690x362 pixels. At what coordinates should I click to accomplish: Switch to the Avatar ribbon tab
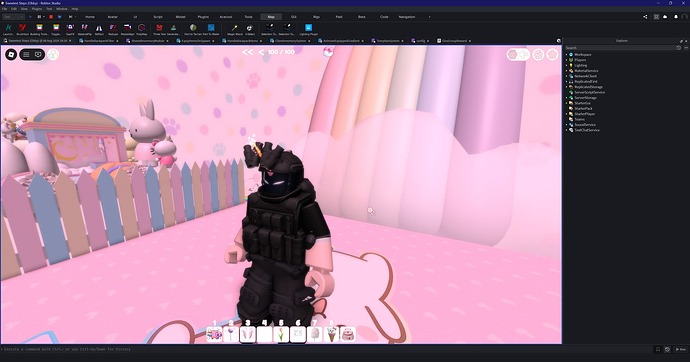(x=113, y=17)
